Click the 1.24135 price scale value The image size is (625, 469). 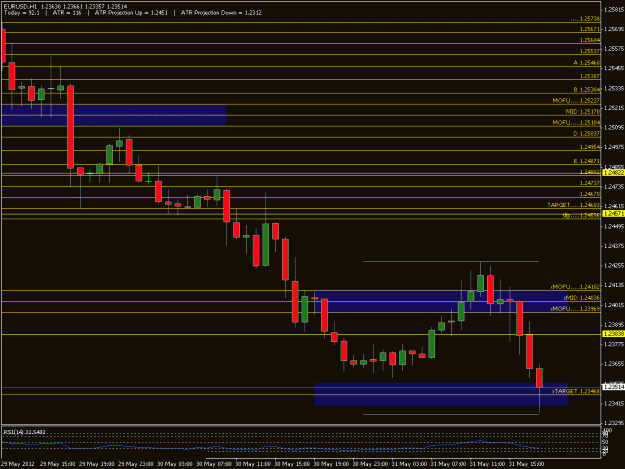coord(614,285)
